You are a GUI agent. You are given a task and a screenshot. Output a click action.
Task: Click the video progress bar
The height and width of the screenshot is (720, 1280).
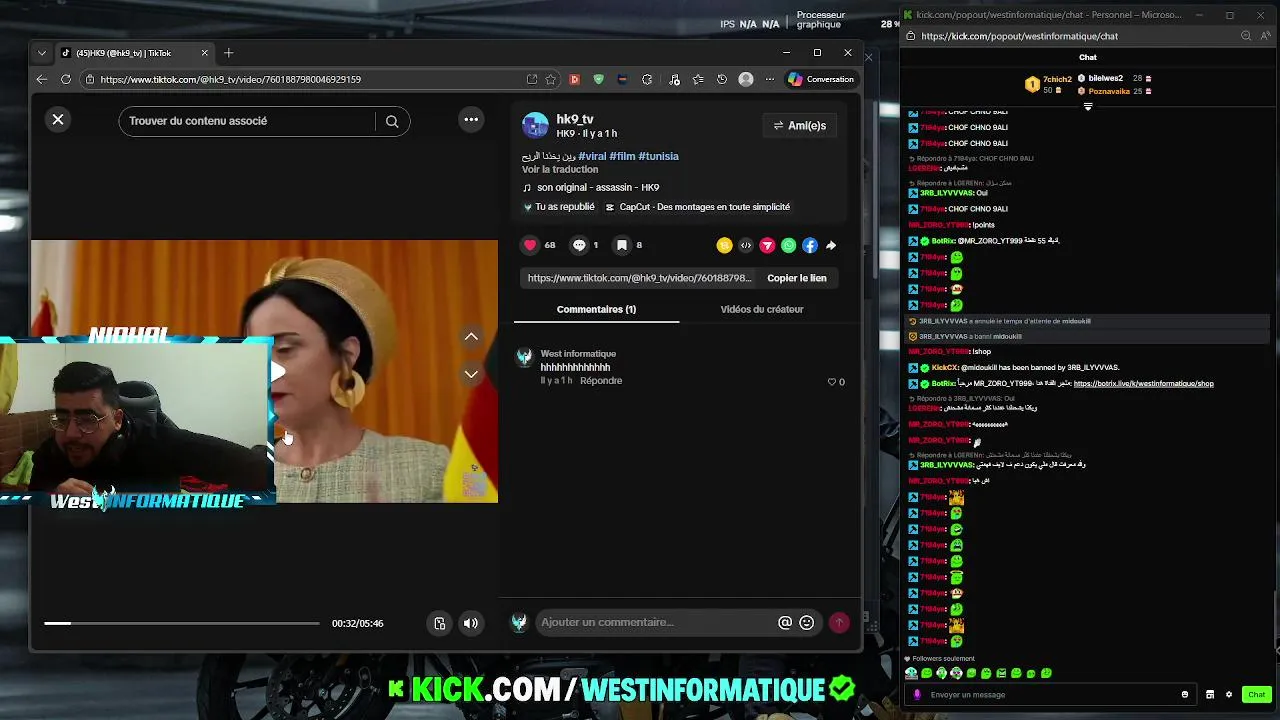click(182, 623)
